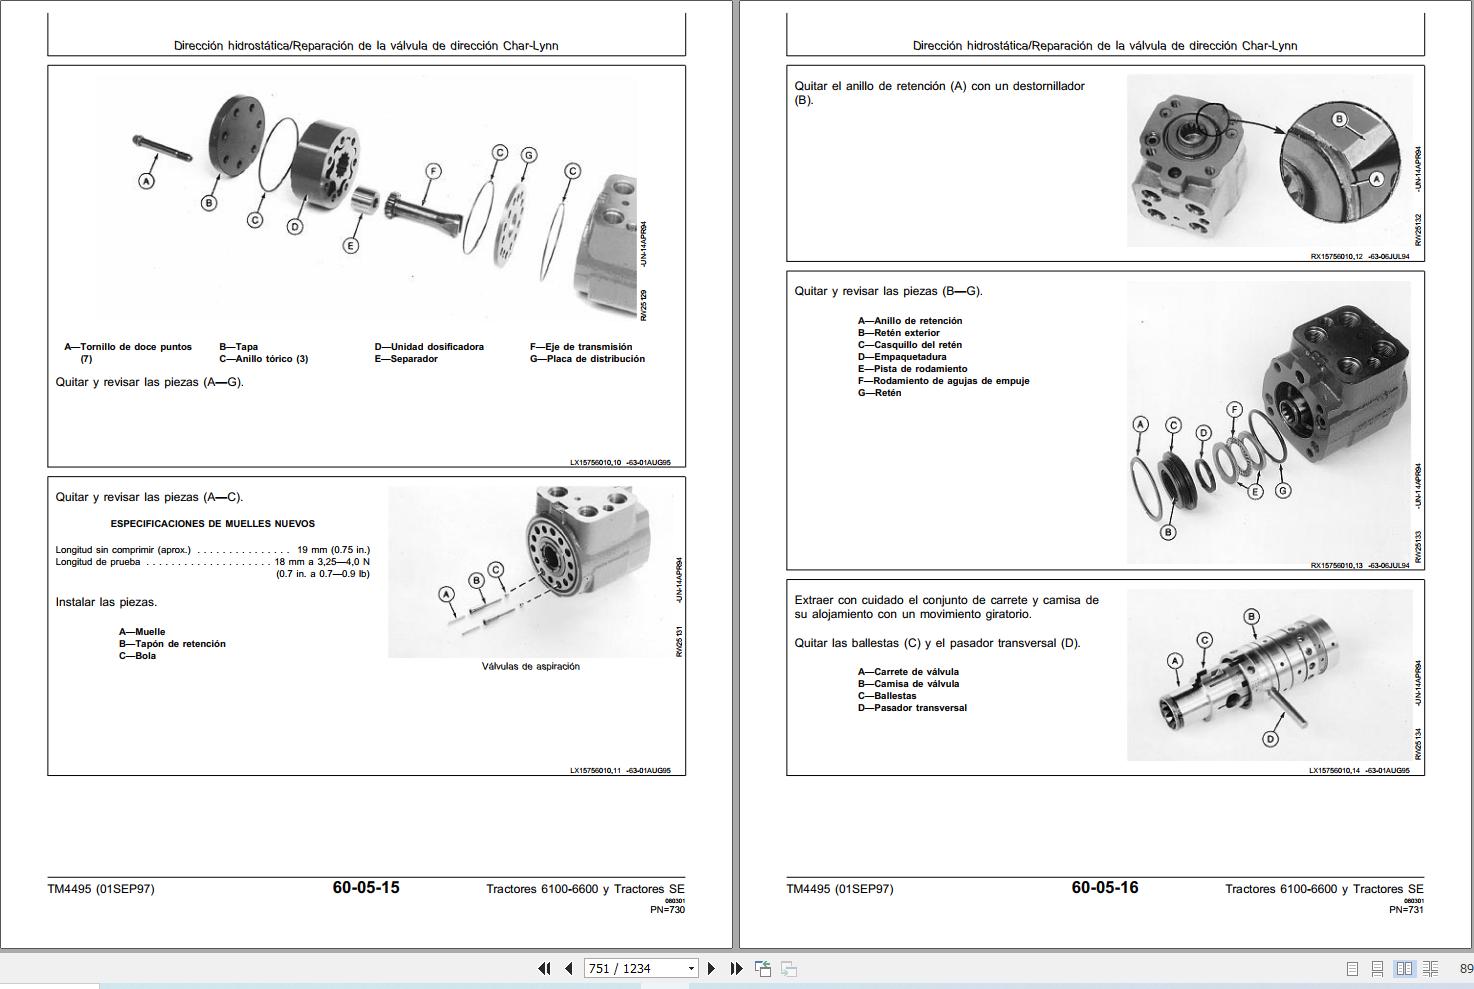Click the reference code 'LX15756010,10'
This screenshot has width=1474, height=989.
tap(596, 463)
